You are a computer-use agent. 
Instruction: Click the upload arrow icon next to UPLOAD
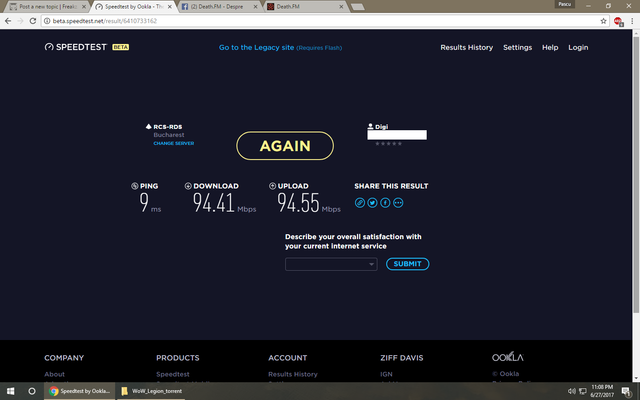[273, 186]
